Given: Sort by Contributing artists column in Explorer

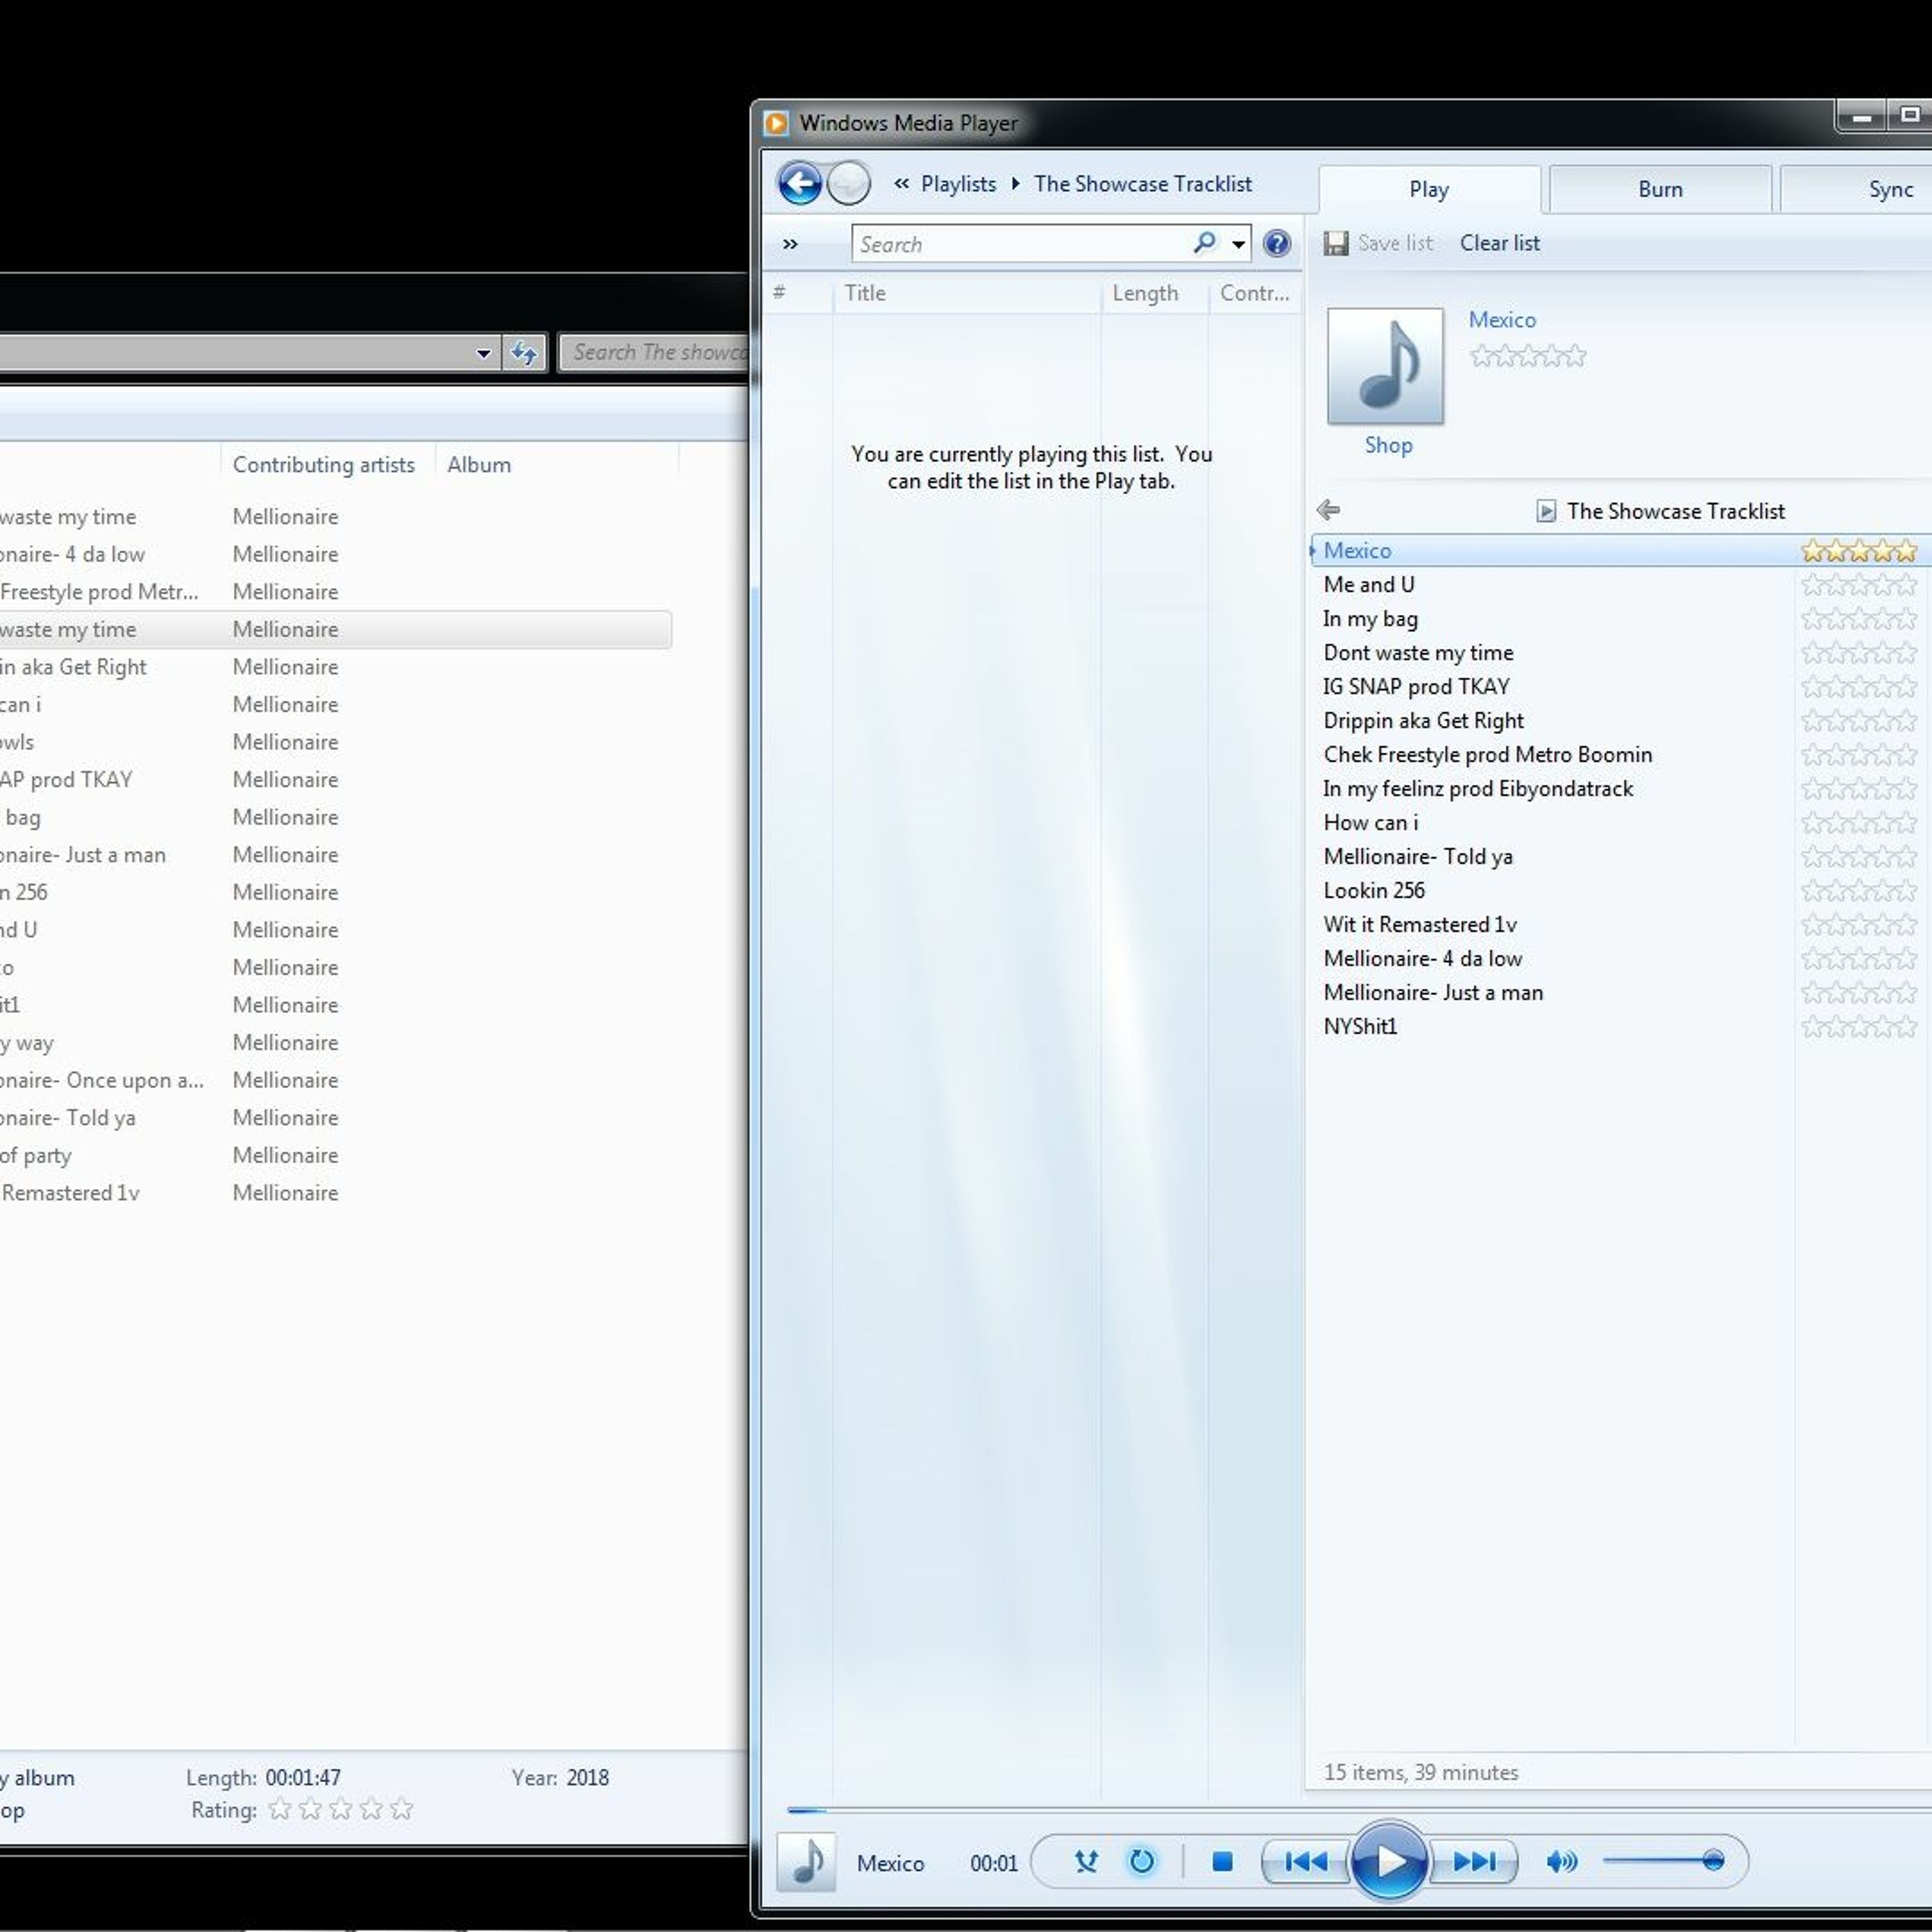Looking at the screenshot, I should pyautogui.click(x=323, y=464).
